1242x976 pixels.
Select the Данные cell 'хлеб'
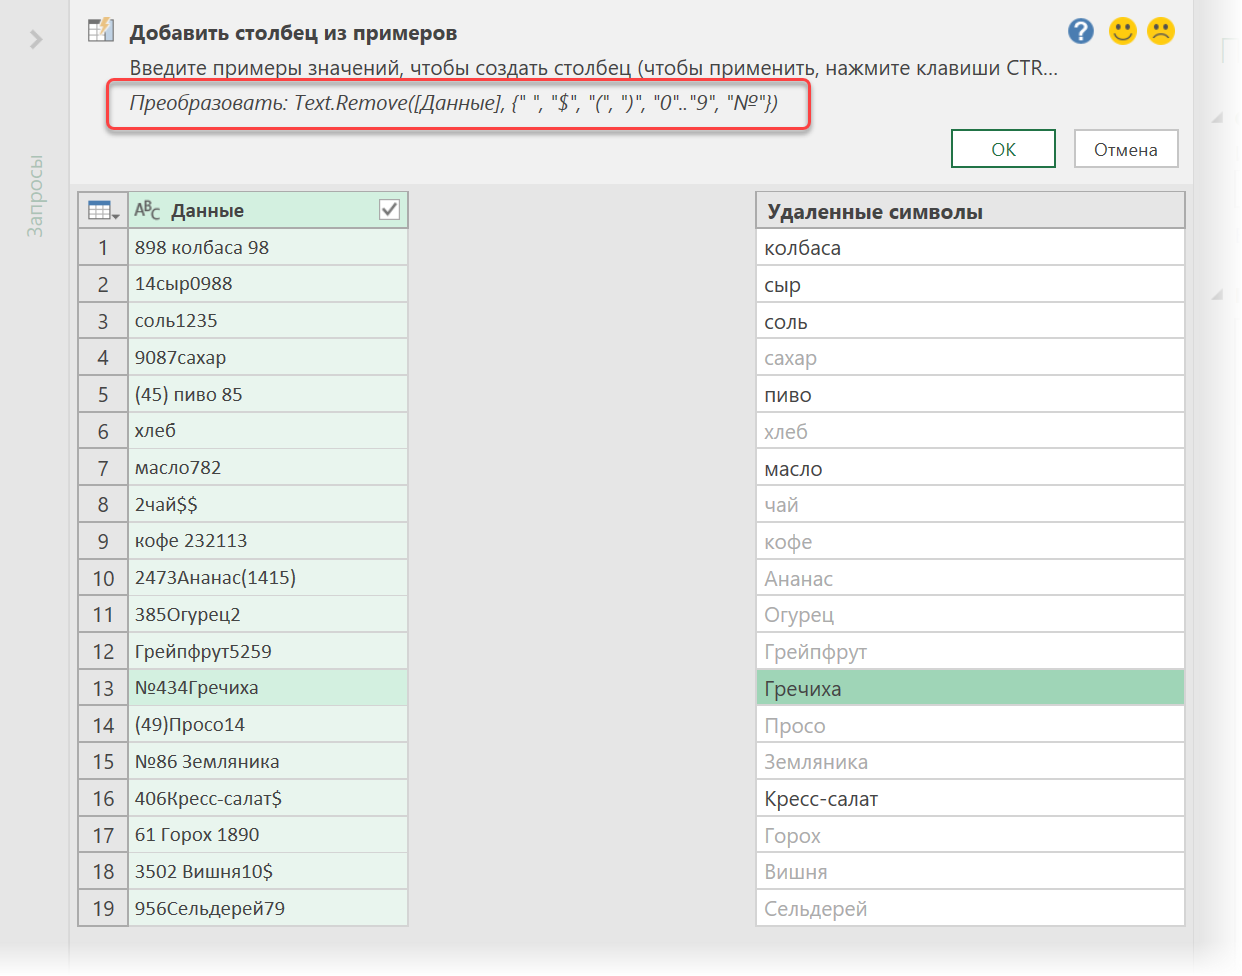(x=268, y=431)
